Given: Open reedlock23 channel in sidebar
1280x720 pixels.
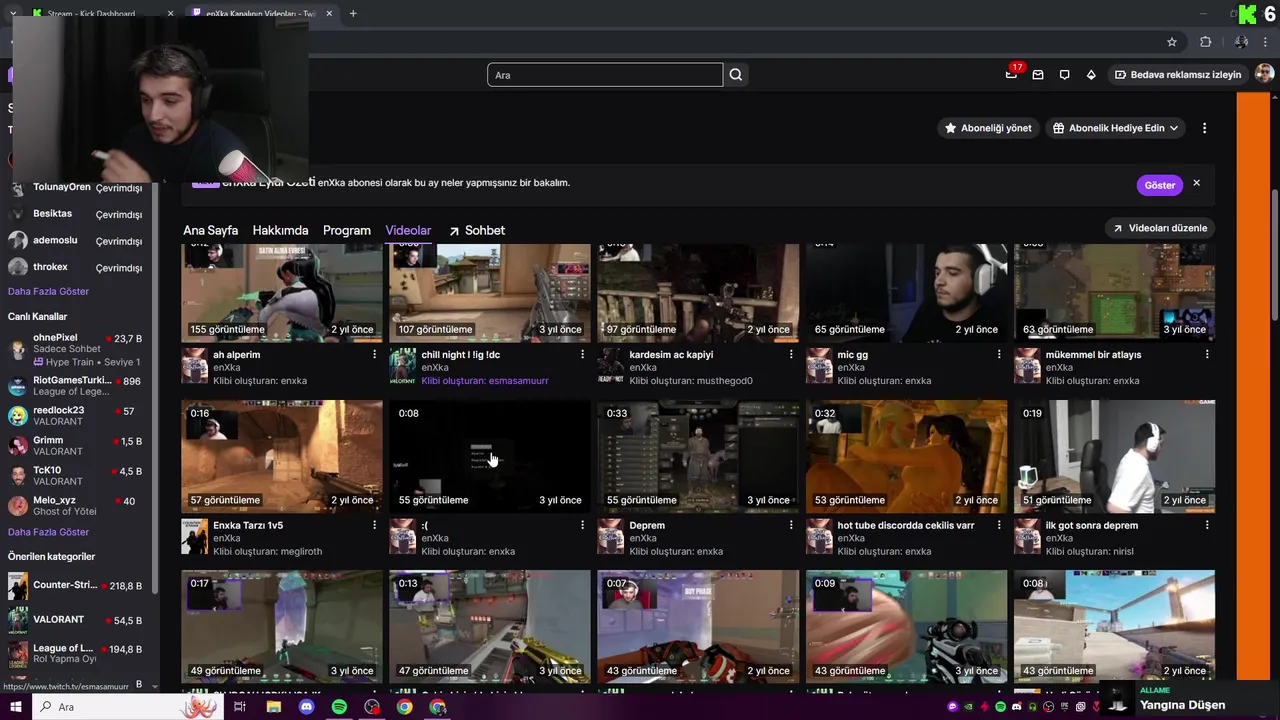Looking at the screenshot, I should coord(78,416).
